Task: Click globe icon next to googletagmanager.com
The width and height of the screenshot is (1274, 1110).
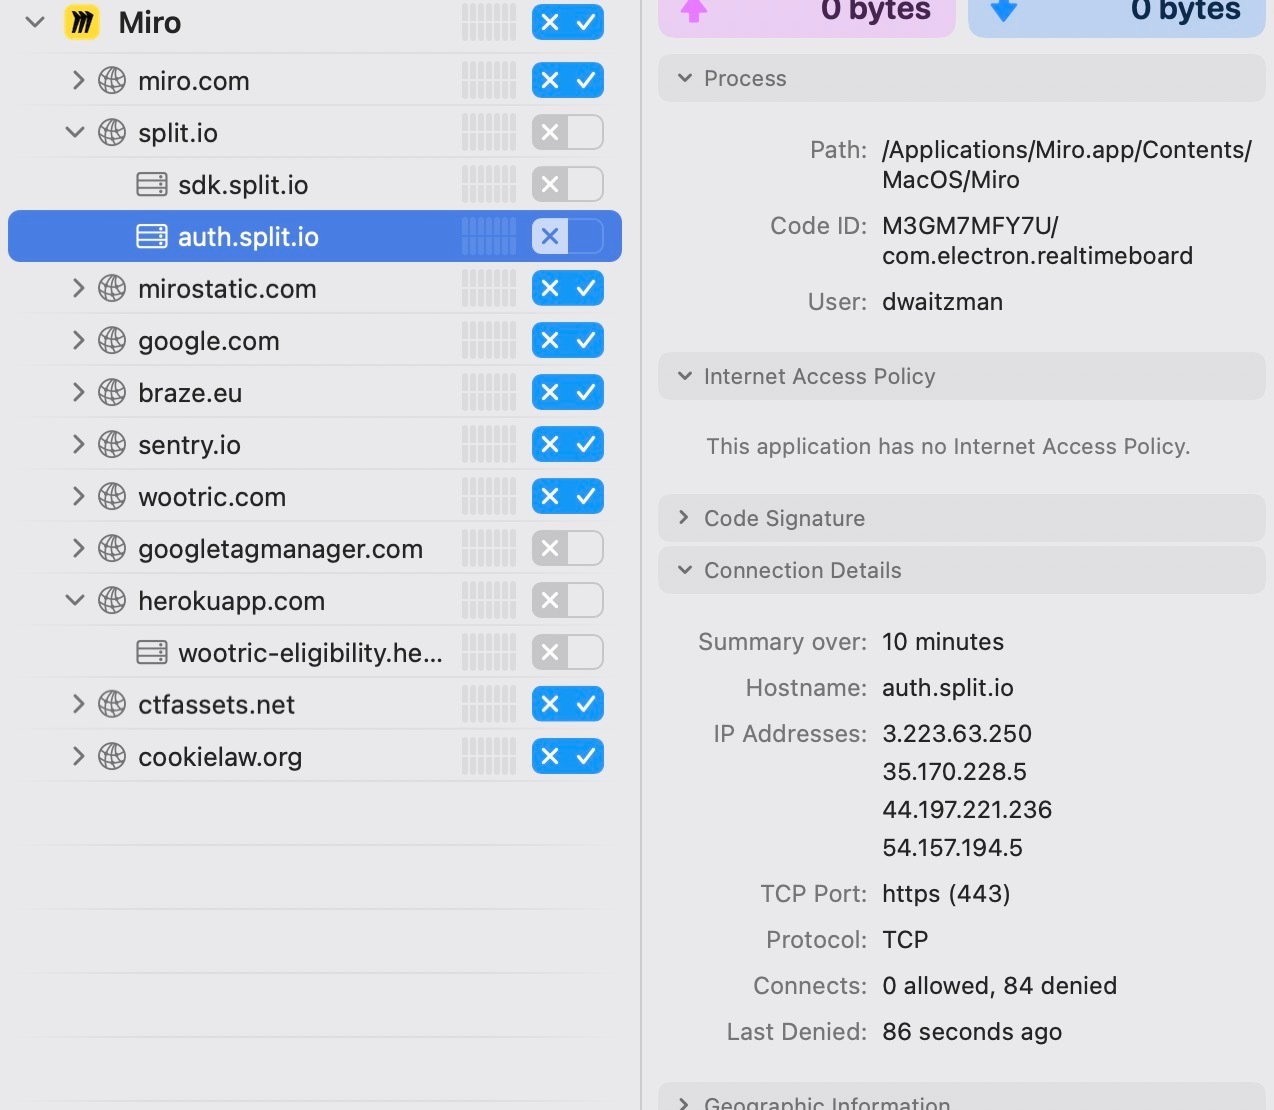Action: (112, 548)
